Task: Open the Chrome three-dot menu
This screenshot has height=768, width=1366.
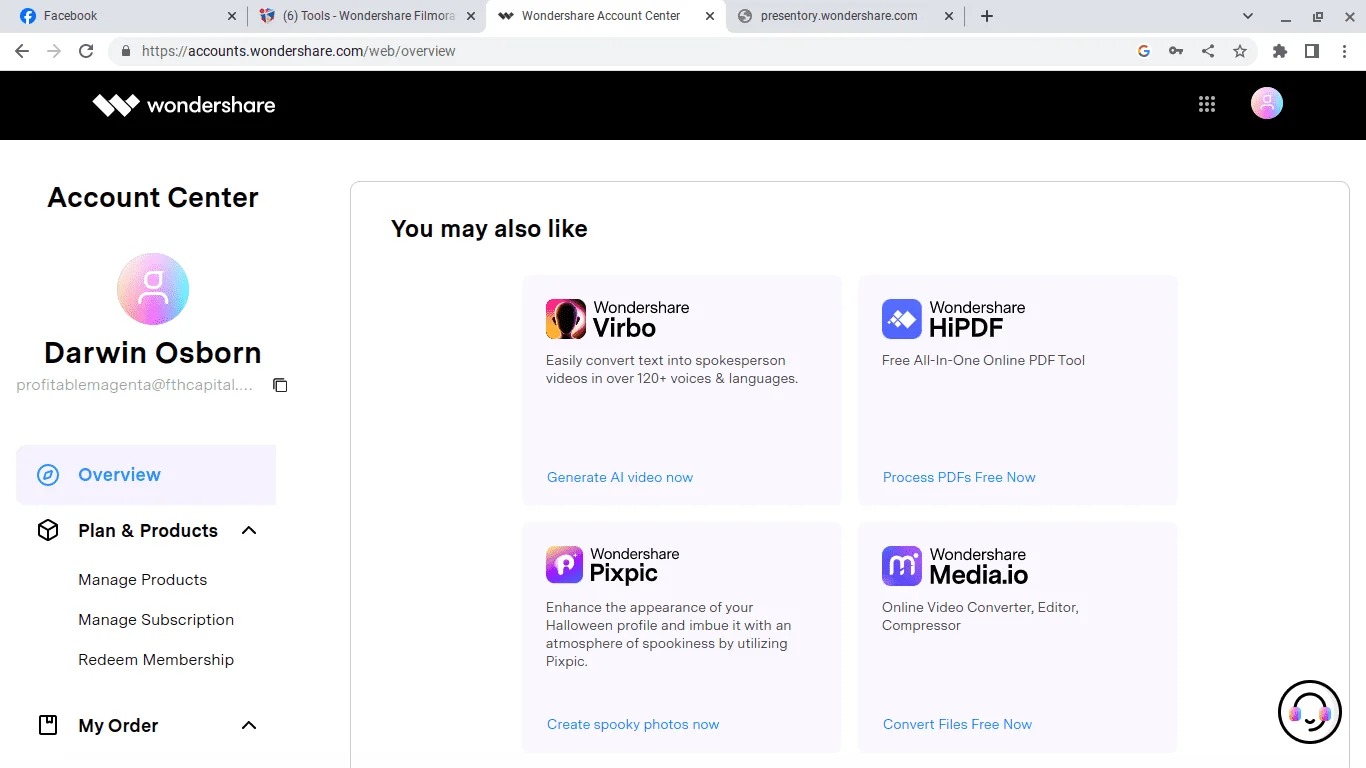Action: (1344, 51)
